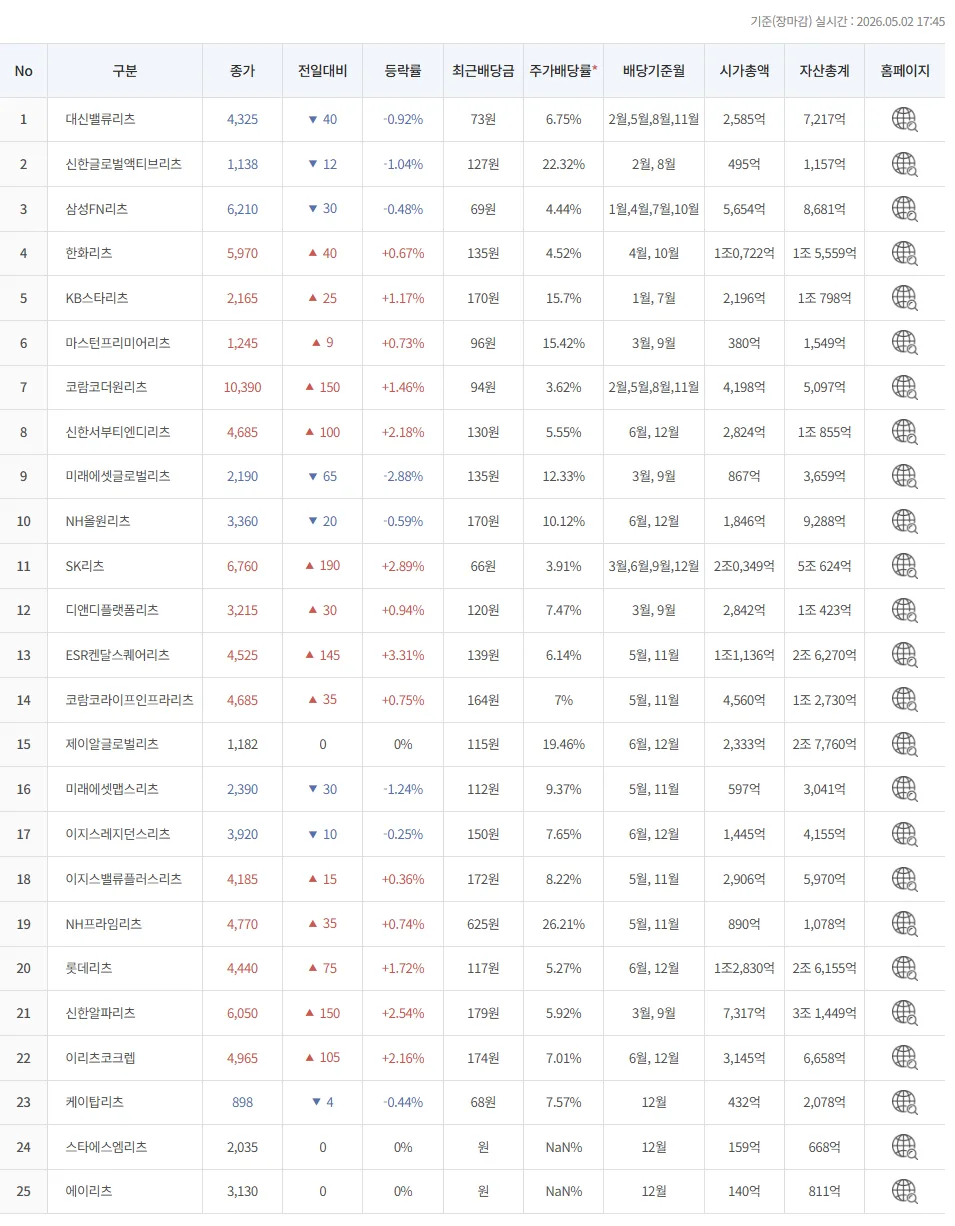The image size is (955, 1226).
Task: Open homepage globe icon for 제이알글로벌리츠
Action: pyautogui.click(x=904, y=744)
